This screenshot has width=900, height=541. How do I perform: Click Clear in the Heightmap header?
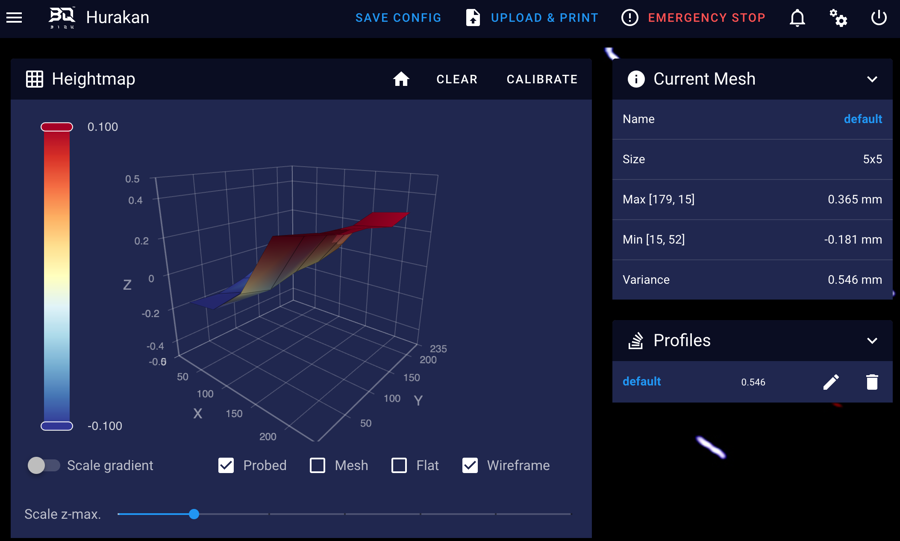[x=457, y=79]
